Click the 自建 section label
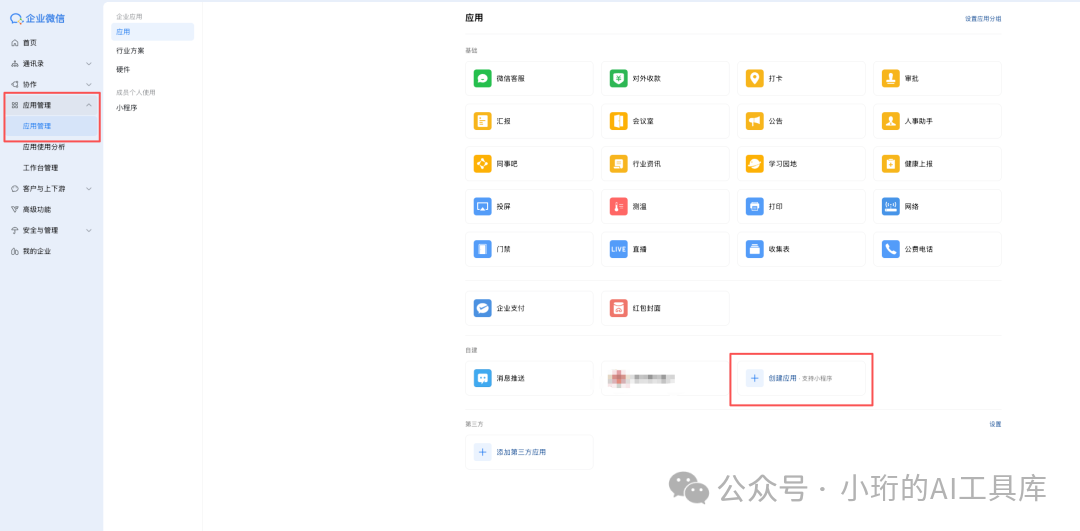 [x=471, y=350]
